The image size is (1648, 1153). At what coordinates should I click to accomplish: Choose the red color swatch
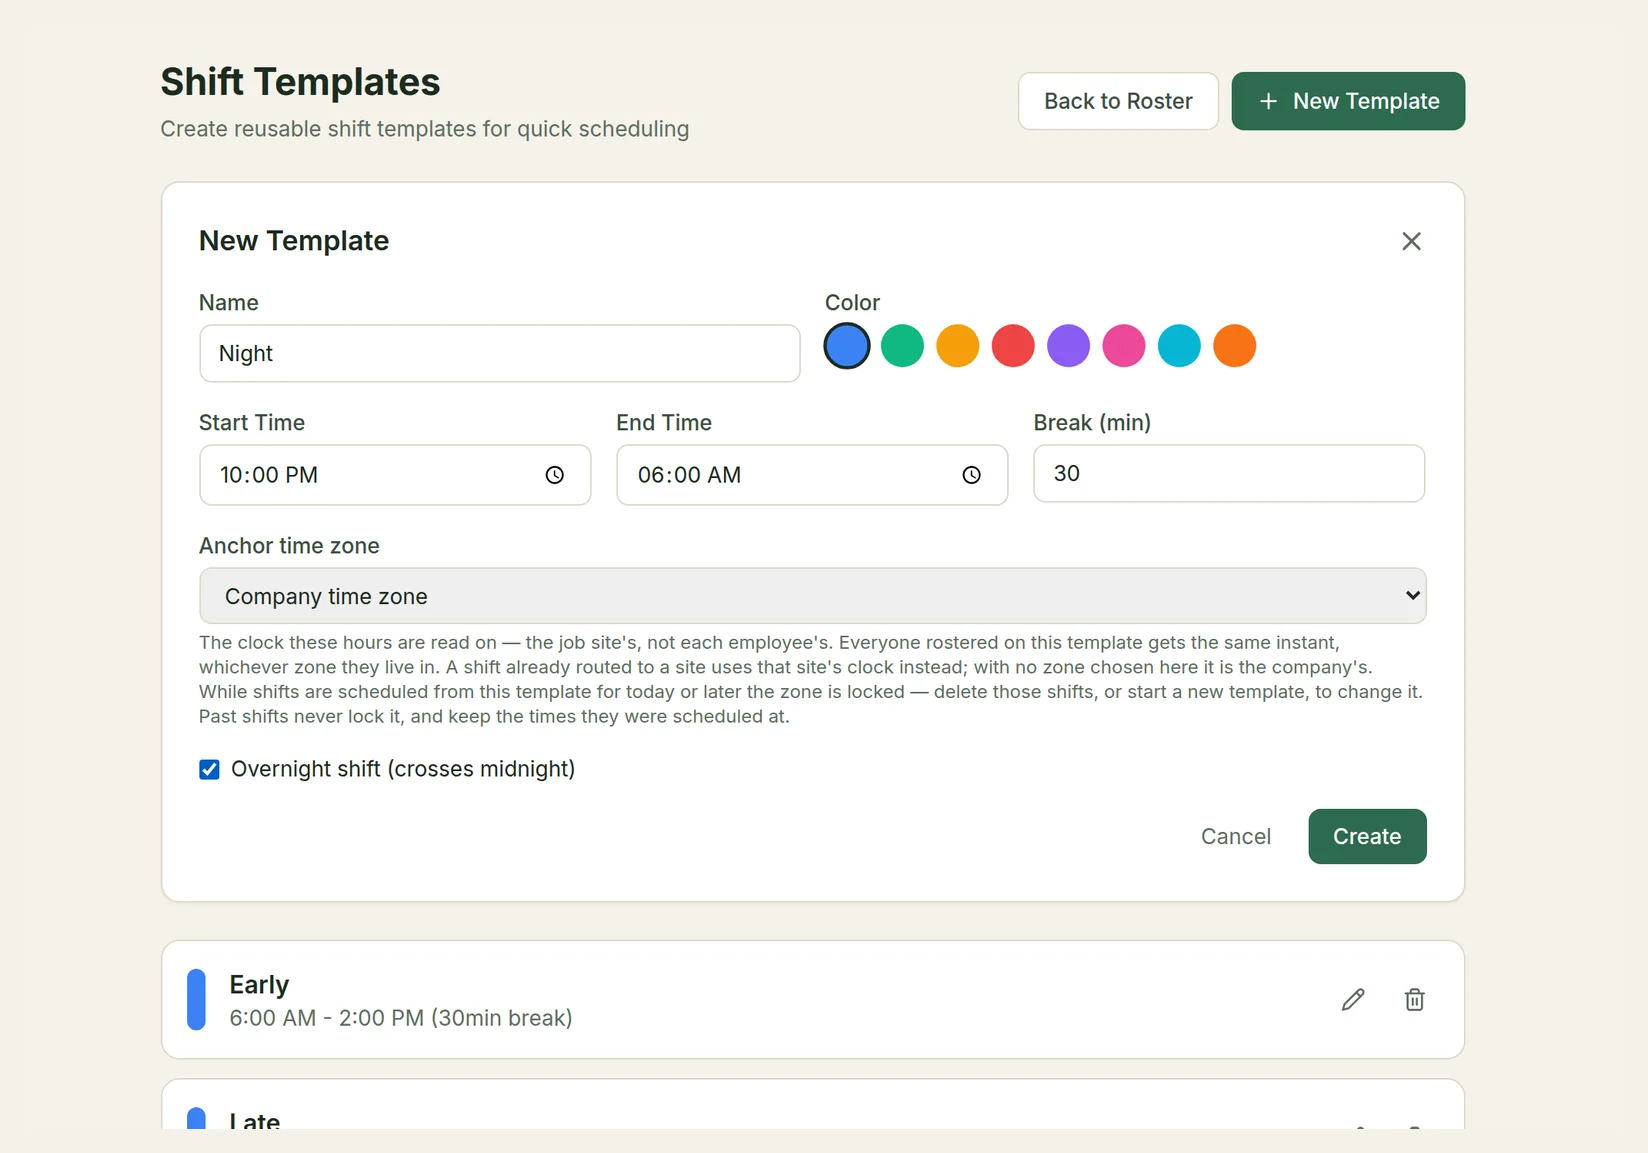pos(1013,346)
